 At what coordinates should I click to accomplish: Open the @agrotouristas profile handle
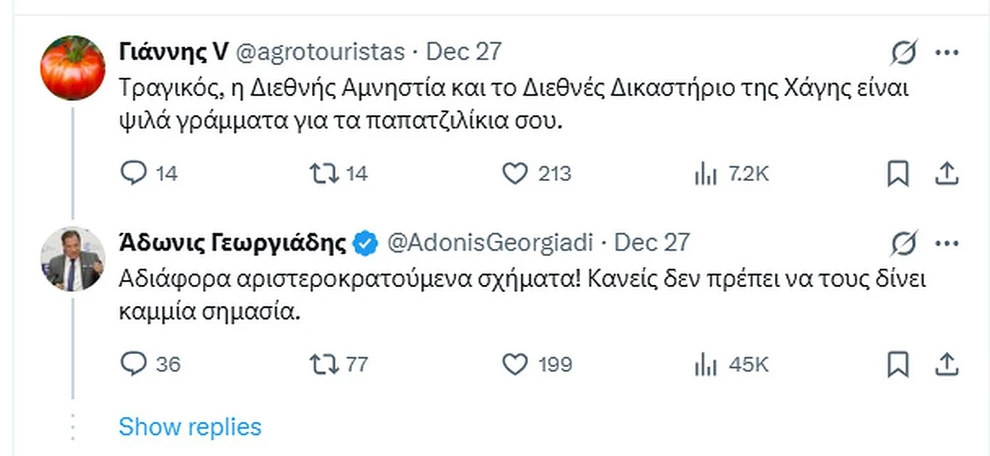(x=320, y=51)
